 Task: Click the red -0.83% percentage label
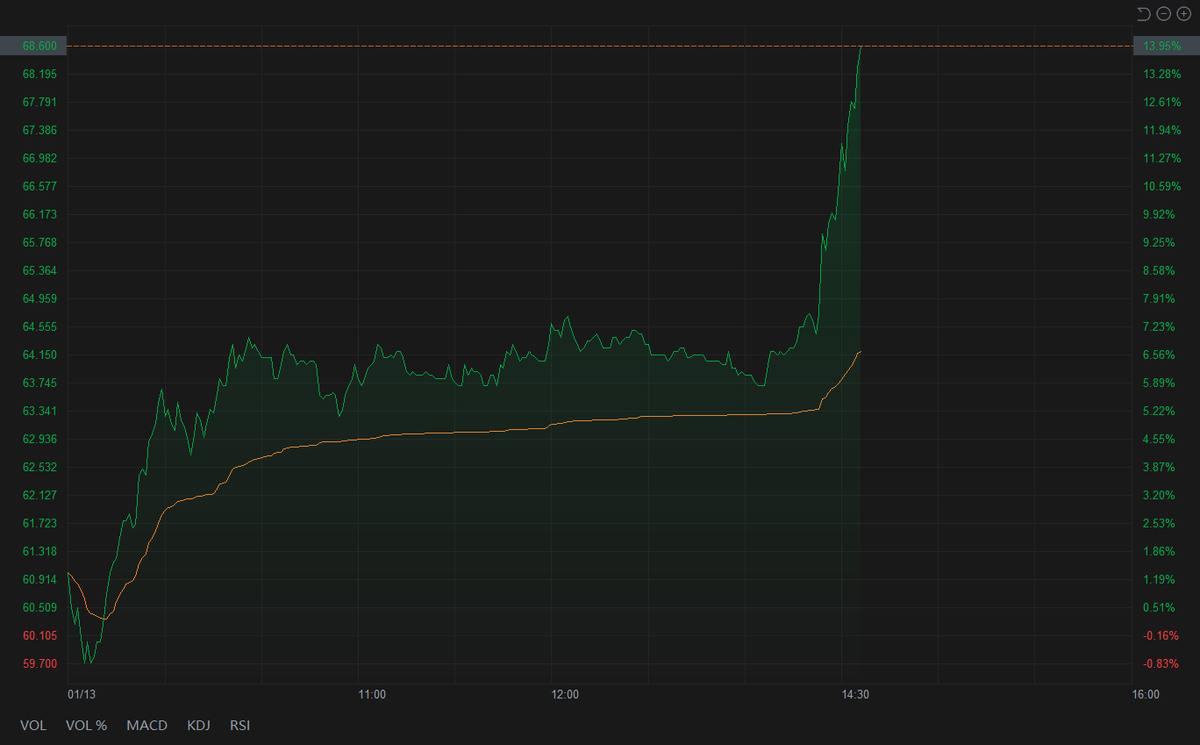click(x=1162, y=663)
